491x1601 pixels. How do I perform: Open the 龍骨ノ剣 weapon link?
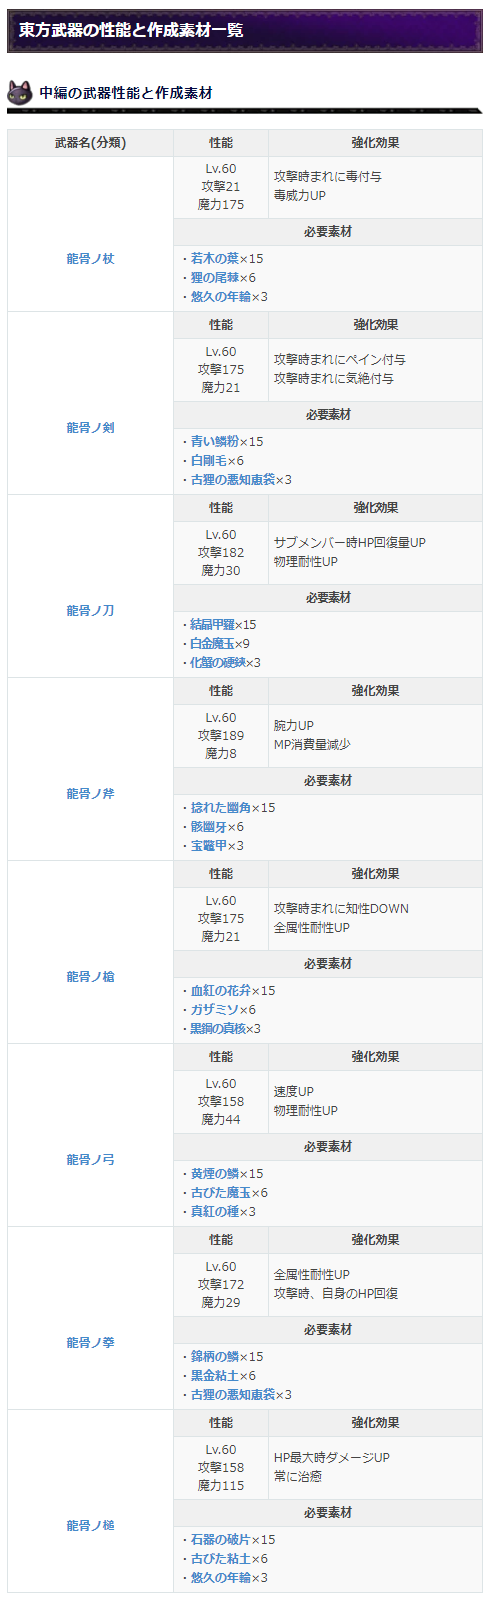pyautogui.click(x=90, y=428)
